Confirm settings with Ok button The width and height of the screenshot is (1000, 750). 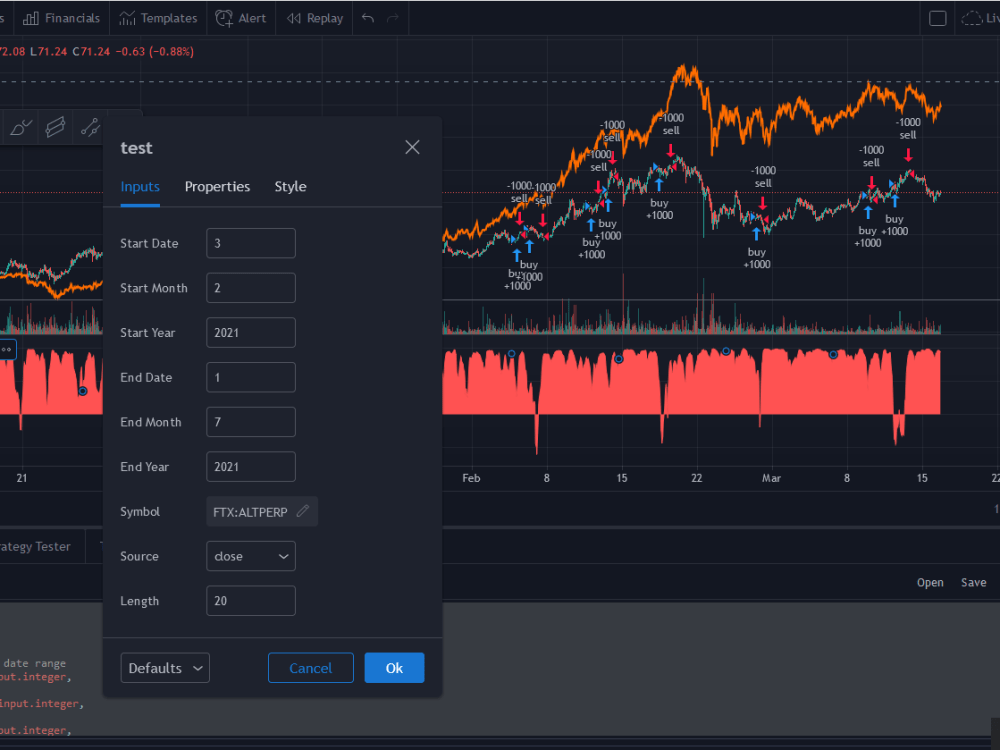[394, 667]
